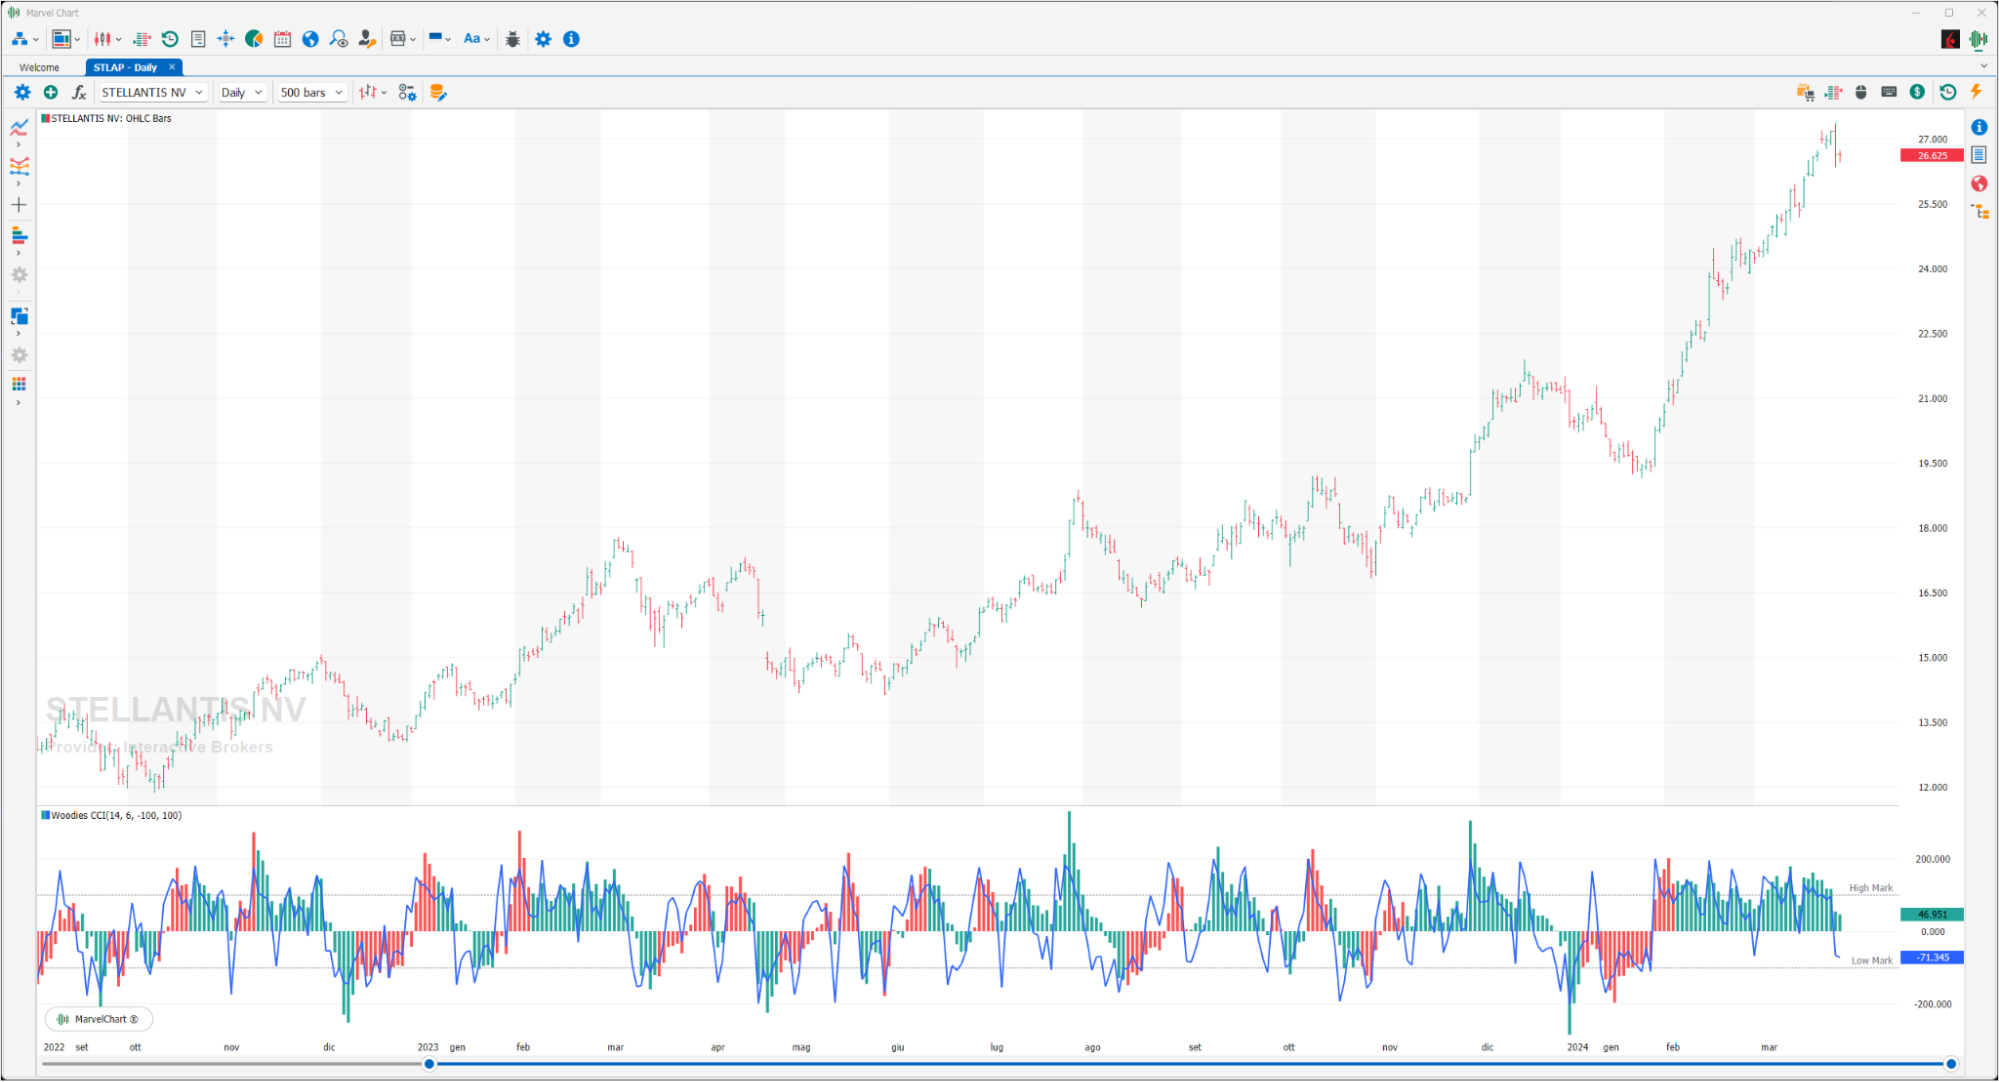The width and height of the screenshot is (1999, 1082).
Task: Click the red 26.625 price label
Action: pos(1931,155)
